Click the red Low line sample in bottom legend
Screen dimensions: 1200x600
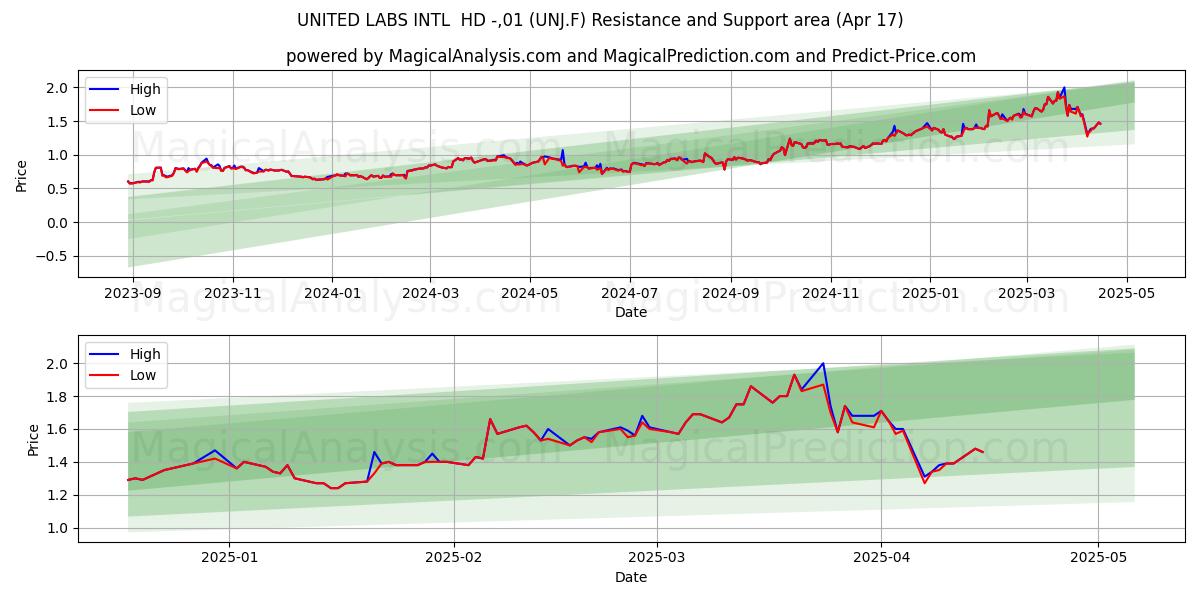[105, 375]
